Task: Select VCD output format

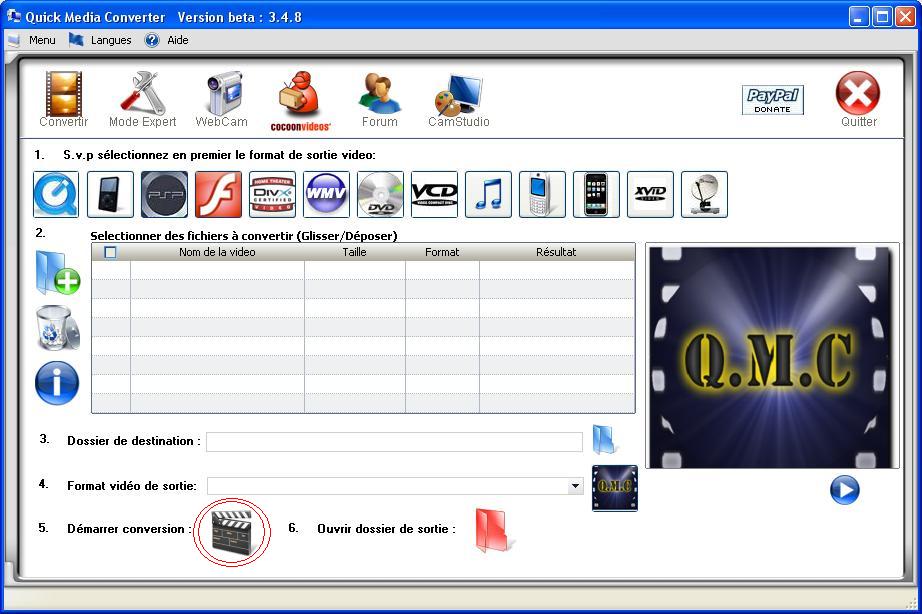Action: point(435,194)
